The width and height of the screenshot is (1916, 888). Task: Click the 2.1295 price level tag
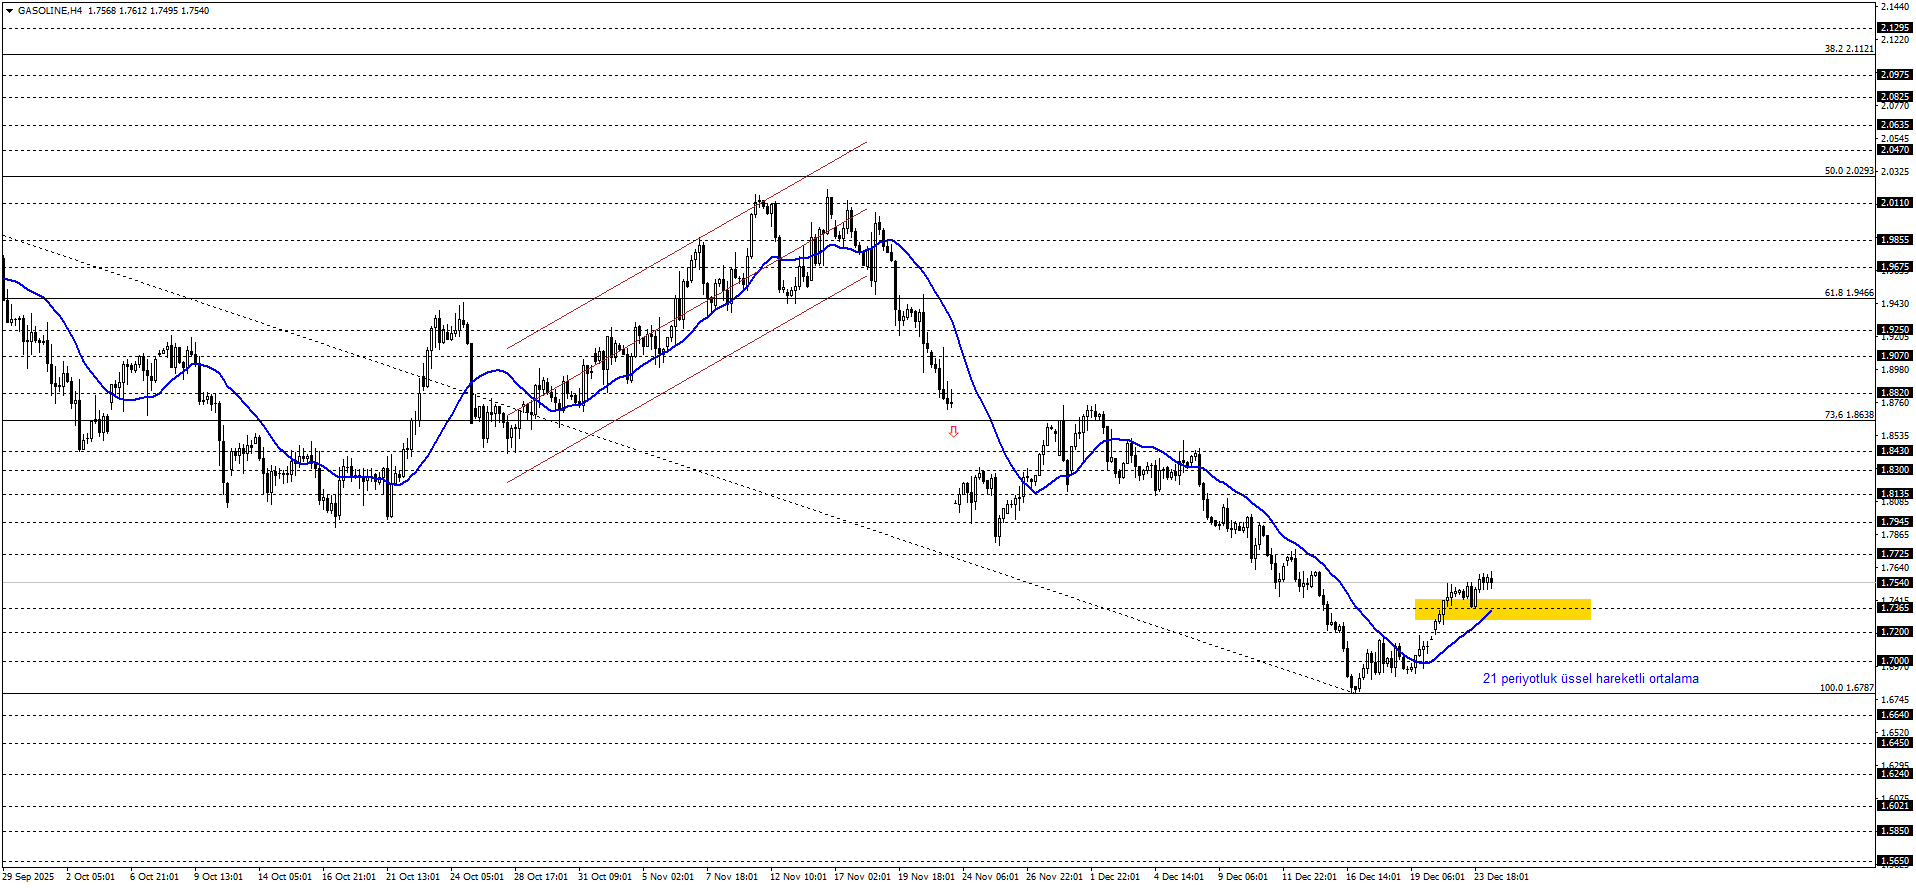(x=1894, y=28)
